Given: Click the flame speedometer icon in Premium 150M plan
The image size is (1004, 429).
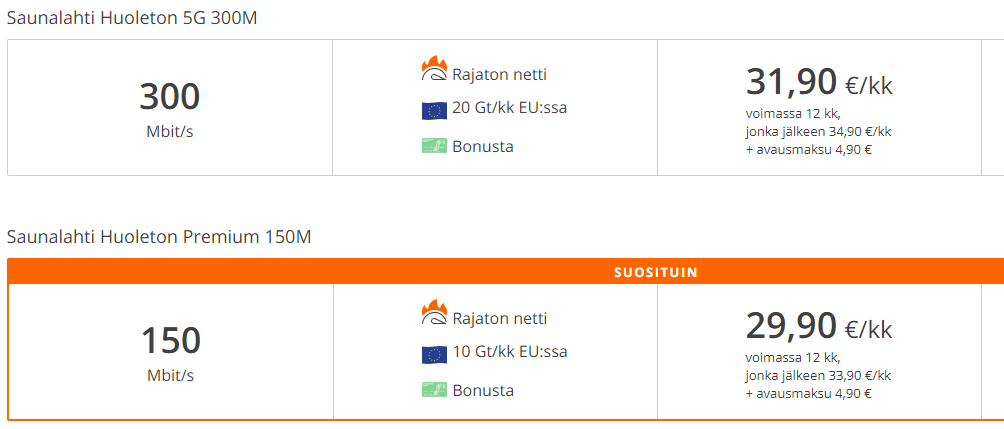Looking at the screenshot, I should coord(433,312).
